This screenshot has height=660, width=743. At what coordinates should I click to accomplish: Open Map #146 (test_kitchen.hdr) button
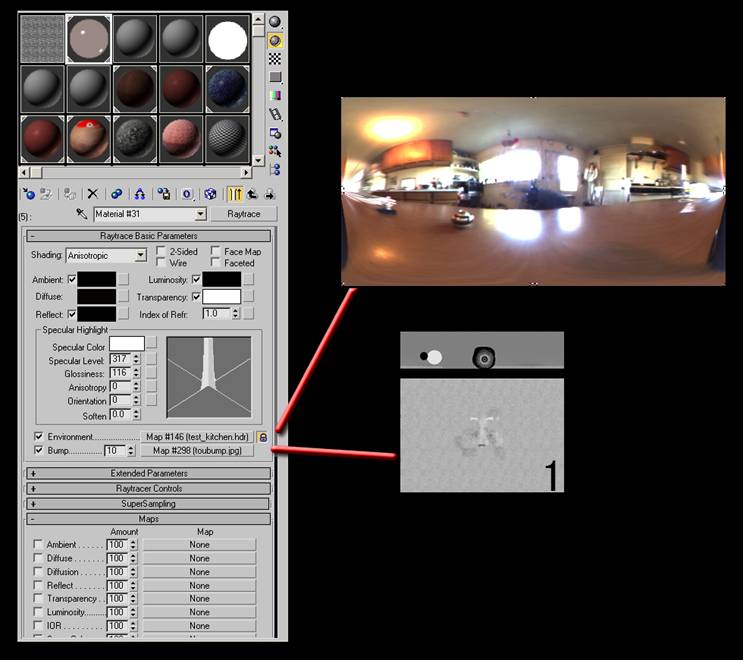(x=196, y=437)
